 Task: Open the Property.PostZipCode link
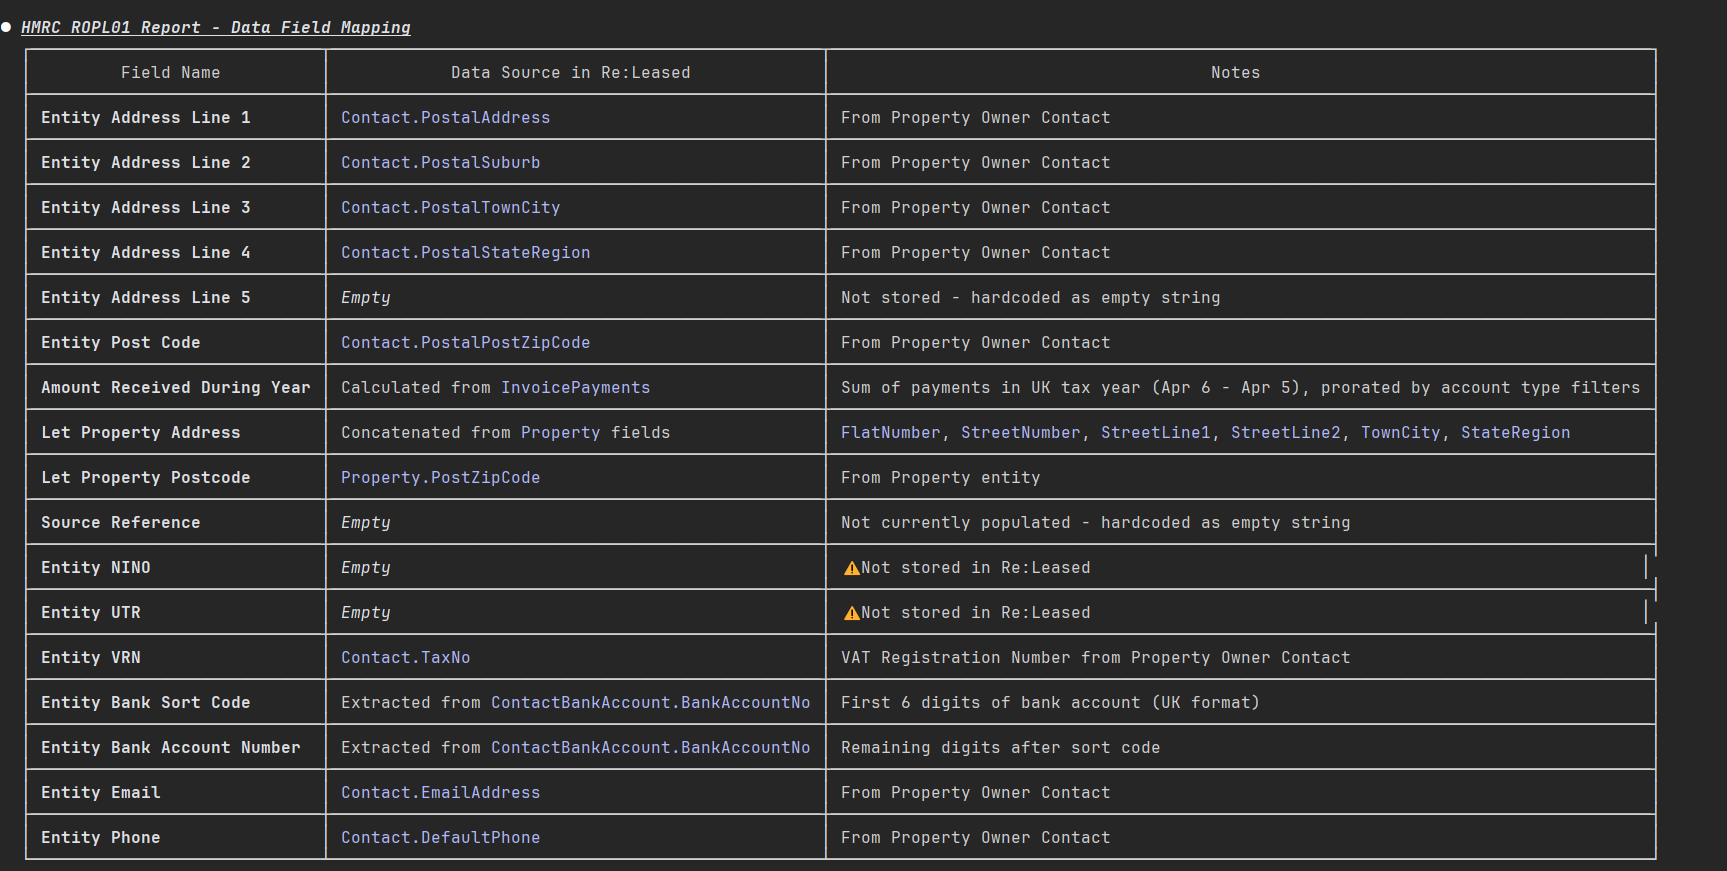pos(440,478)
